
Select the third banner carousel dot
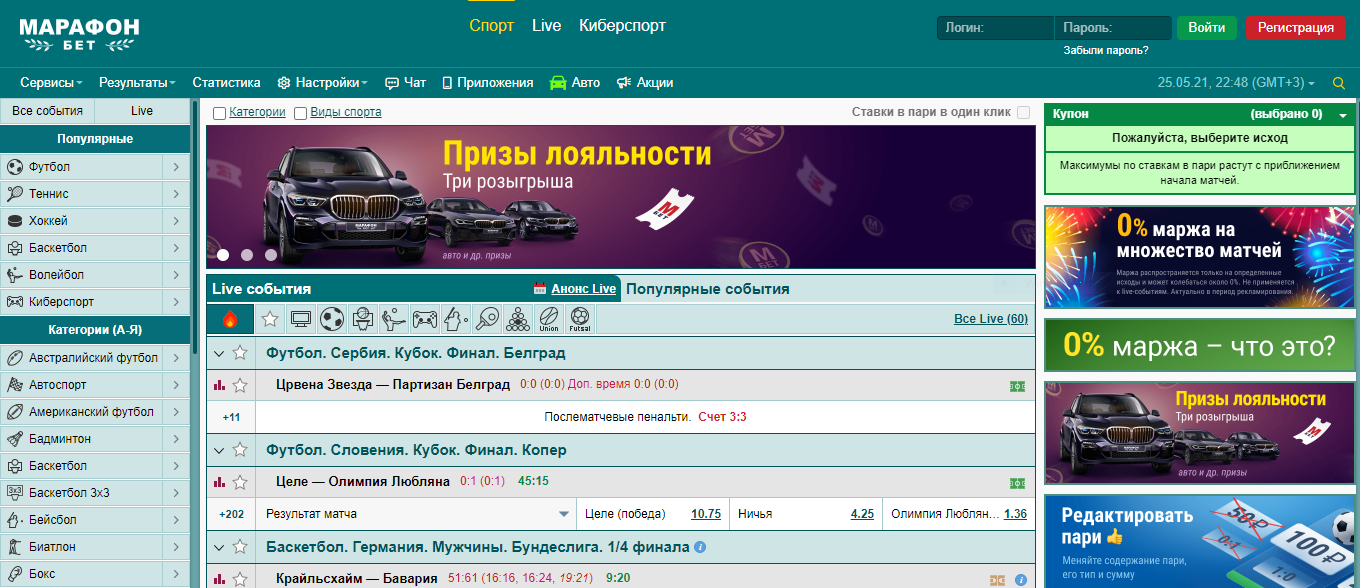tap(271, 255)
